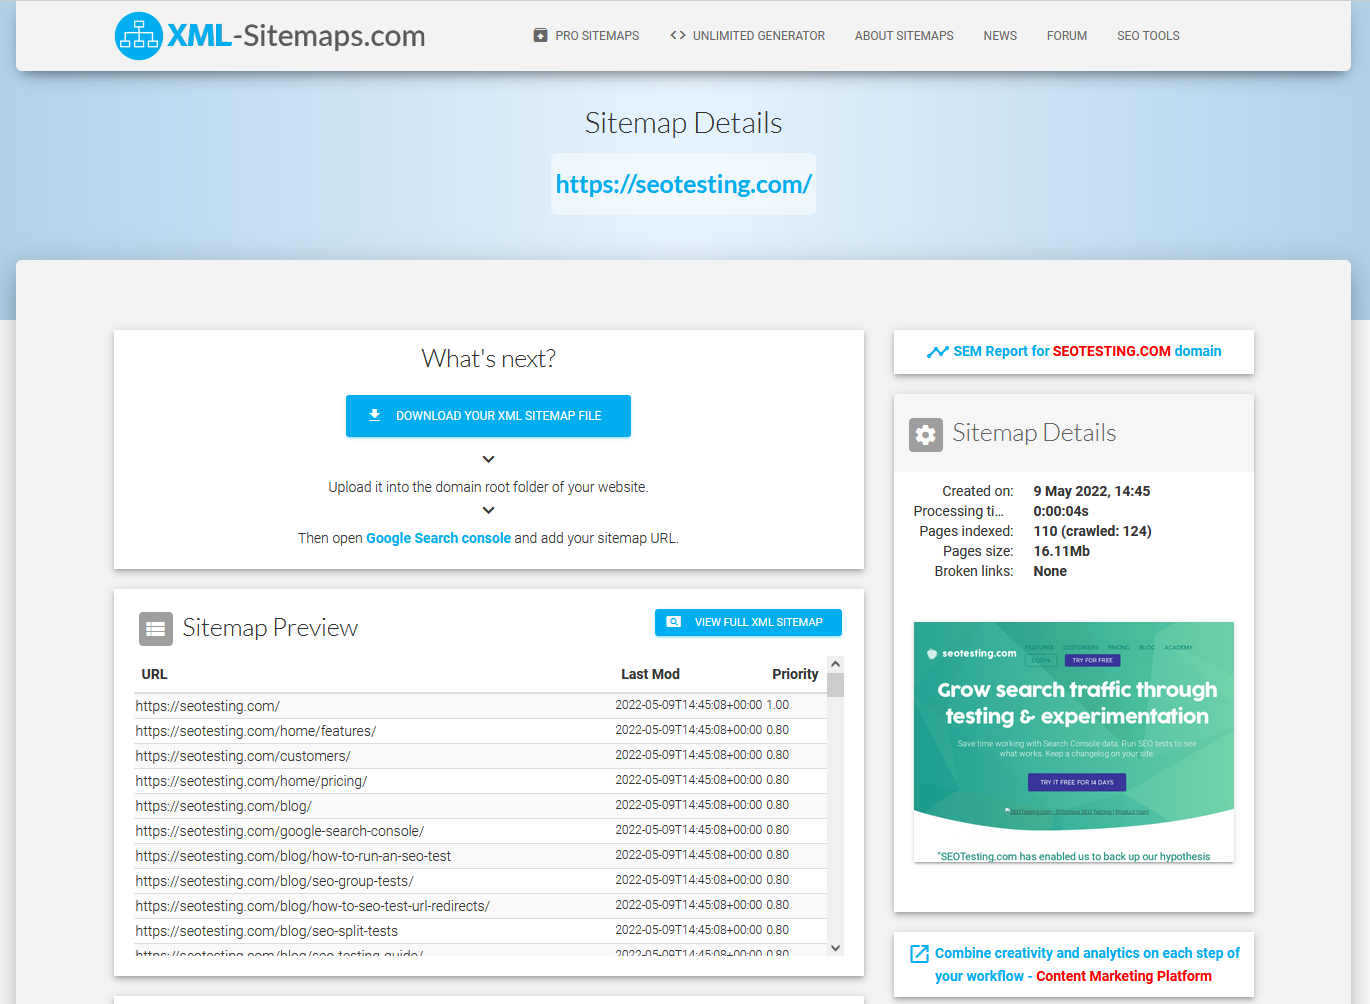Click the sitemap preview scroll up arrow
This screenshot has width=1370, height=1004.
[836, 665]
